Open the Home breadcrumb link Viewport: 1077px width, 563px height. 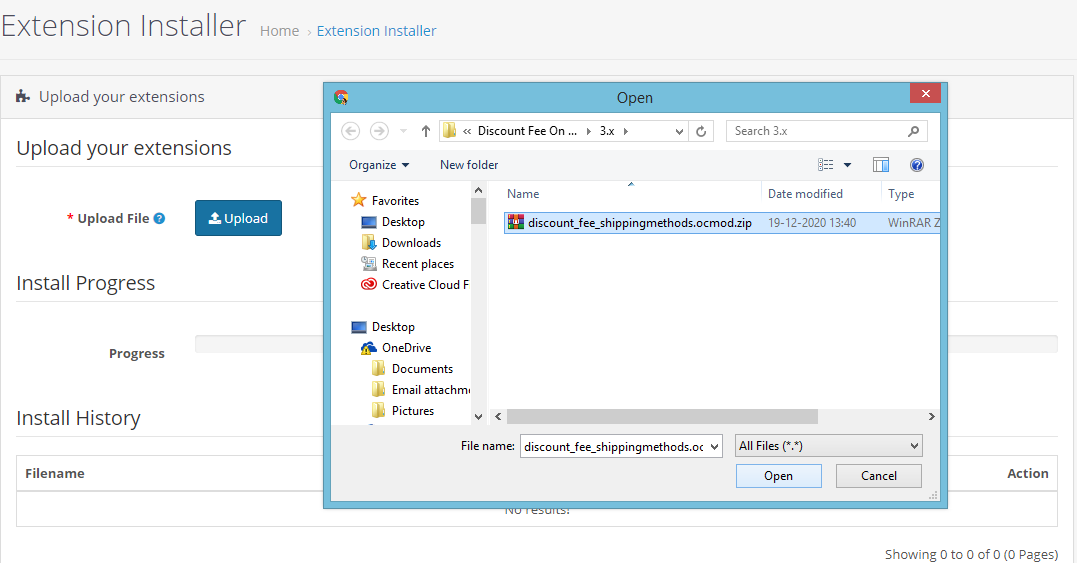pyautogui.click(x=280, y=31)
